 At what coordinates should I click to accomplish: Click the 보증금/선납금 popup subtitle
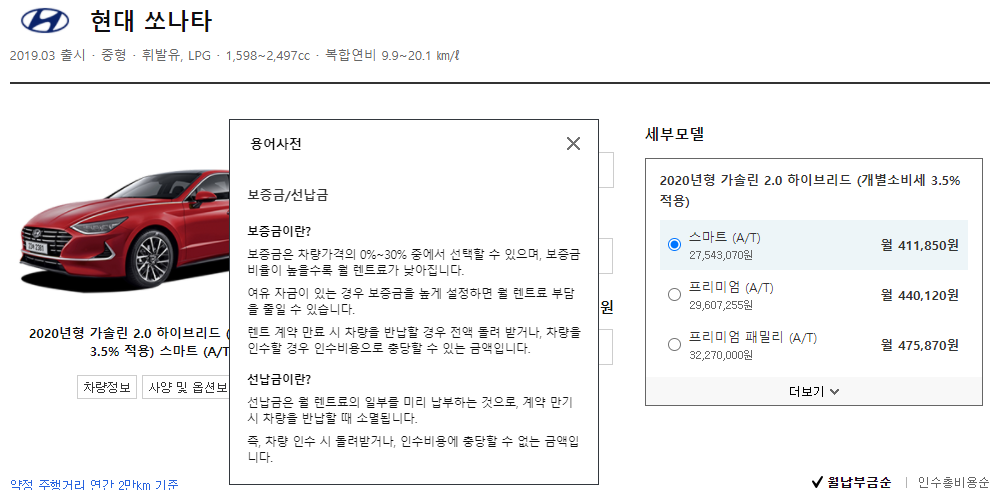[288, 195]
